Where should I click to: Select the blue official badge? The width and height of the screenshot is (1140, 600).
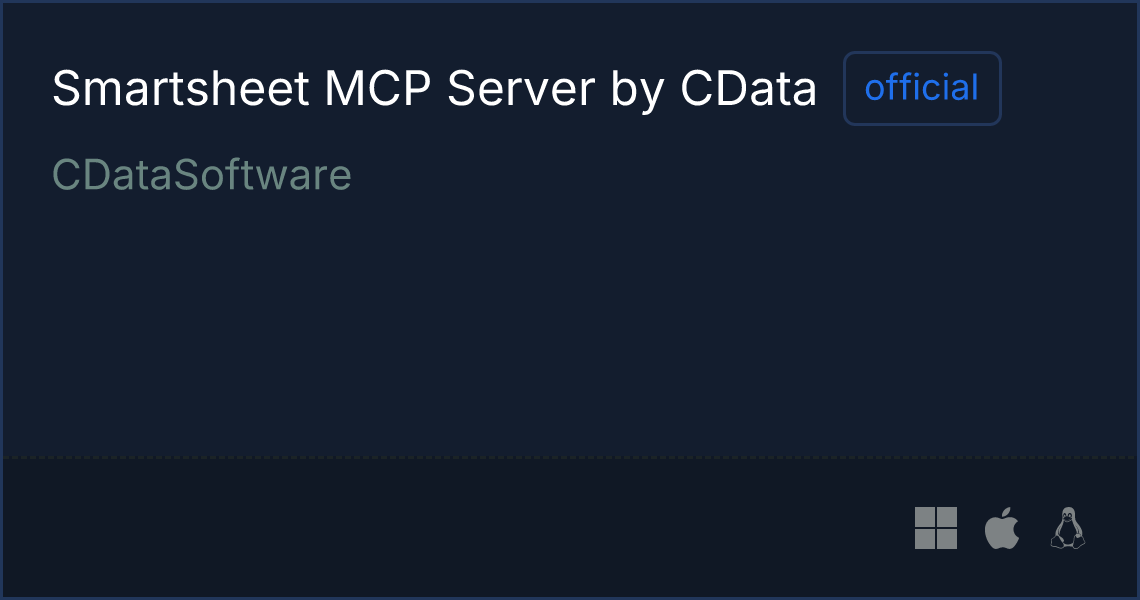(x=922, y=88)
